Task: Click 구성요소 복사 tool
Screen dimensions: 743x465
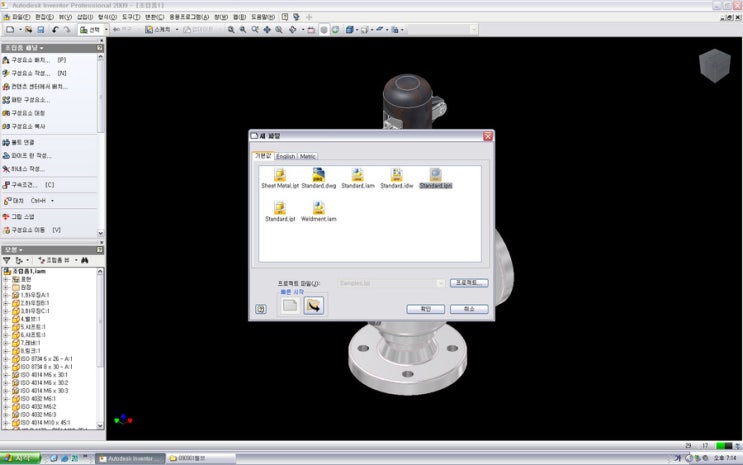Action: (x=24, y=127)
